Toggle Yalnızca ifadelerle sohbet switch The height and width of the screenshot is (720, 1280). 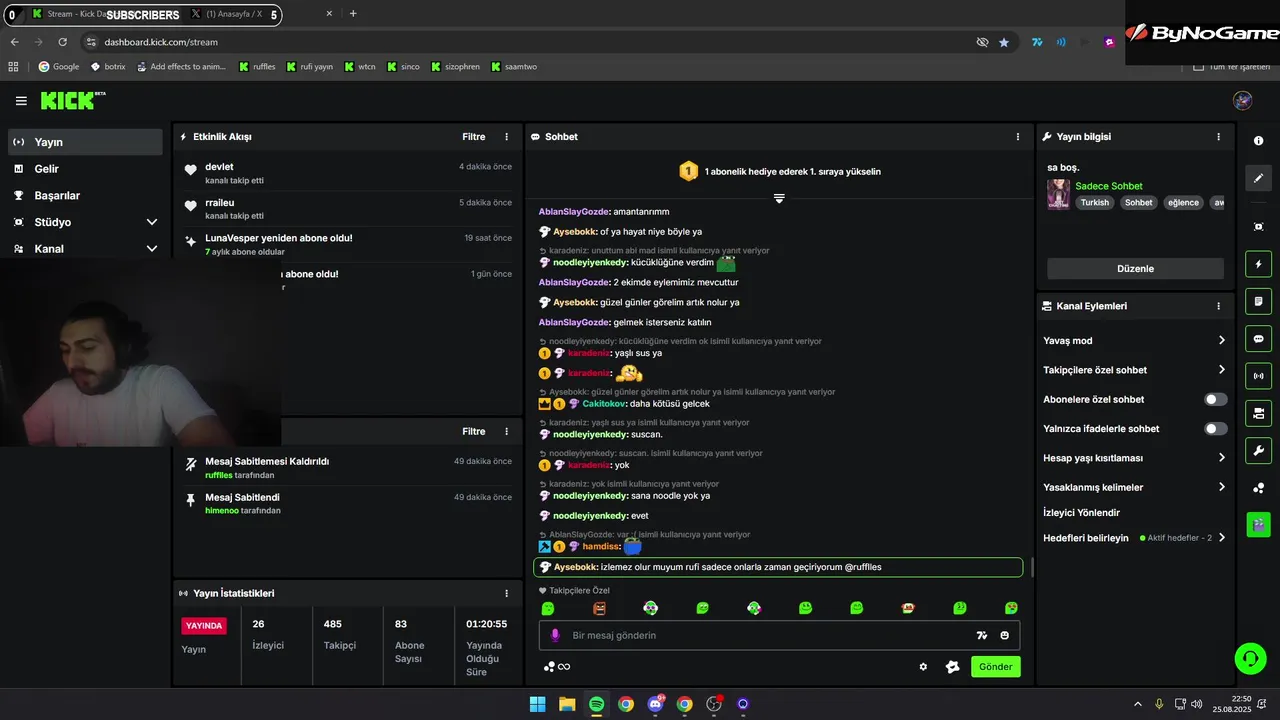(x=1215, y=429)
